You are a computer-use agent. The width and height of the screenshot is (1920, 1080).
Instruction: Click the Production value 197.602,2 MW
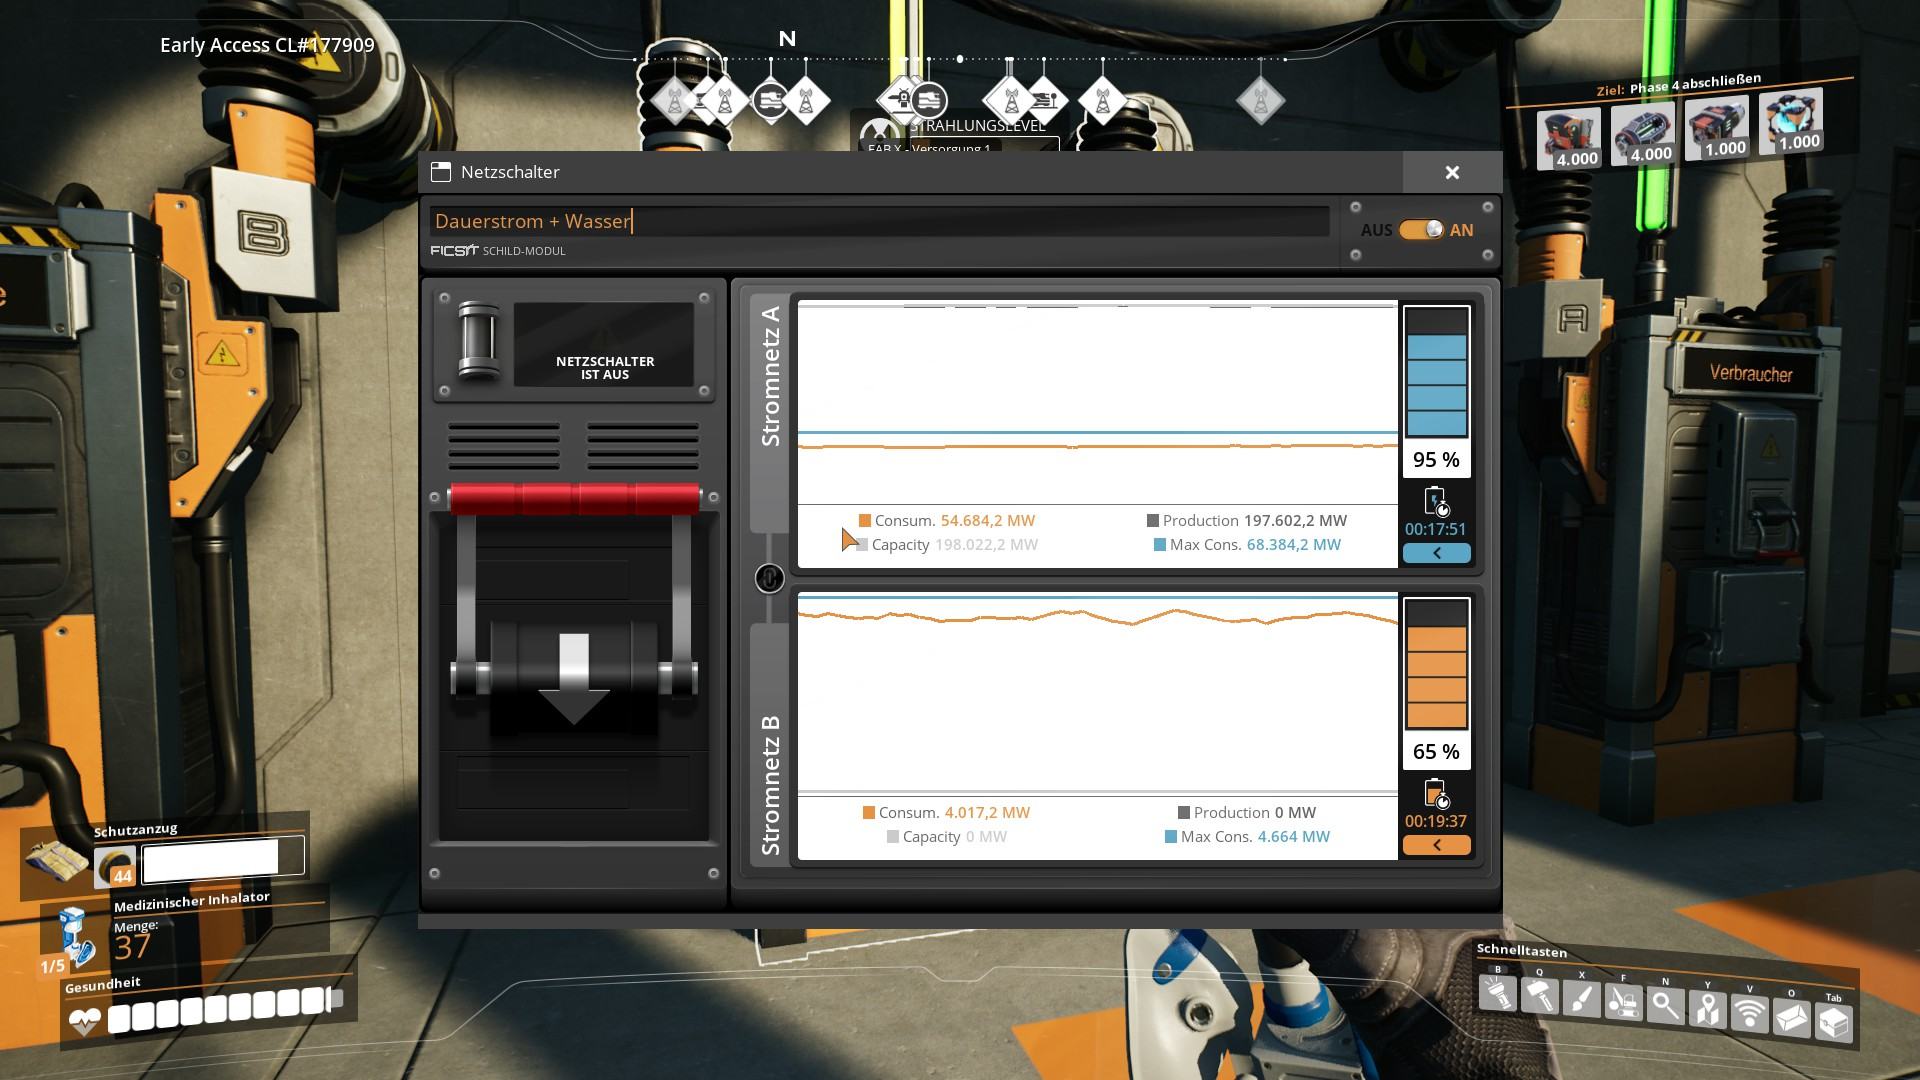coord(1295,521)
